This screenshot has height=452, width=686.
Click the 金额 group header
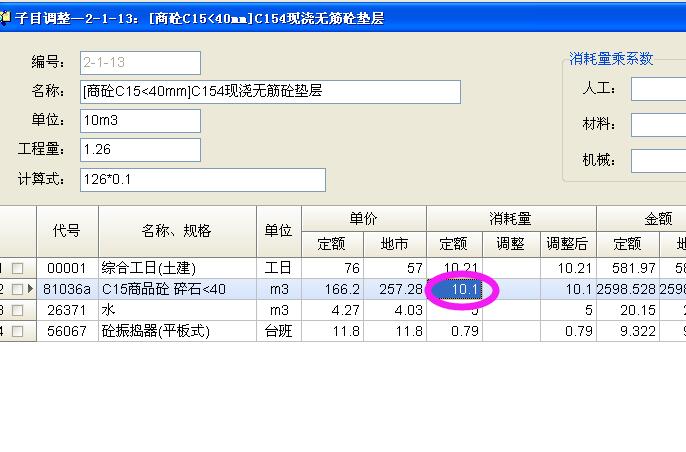[x=641, y=218]
